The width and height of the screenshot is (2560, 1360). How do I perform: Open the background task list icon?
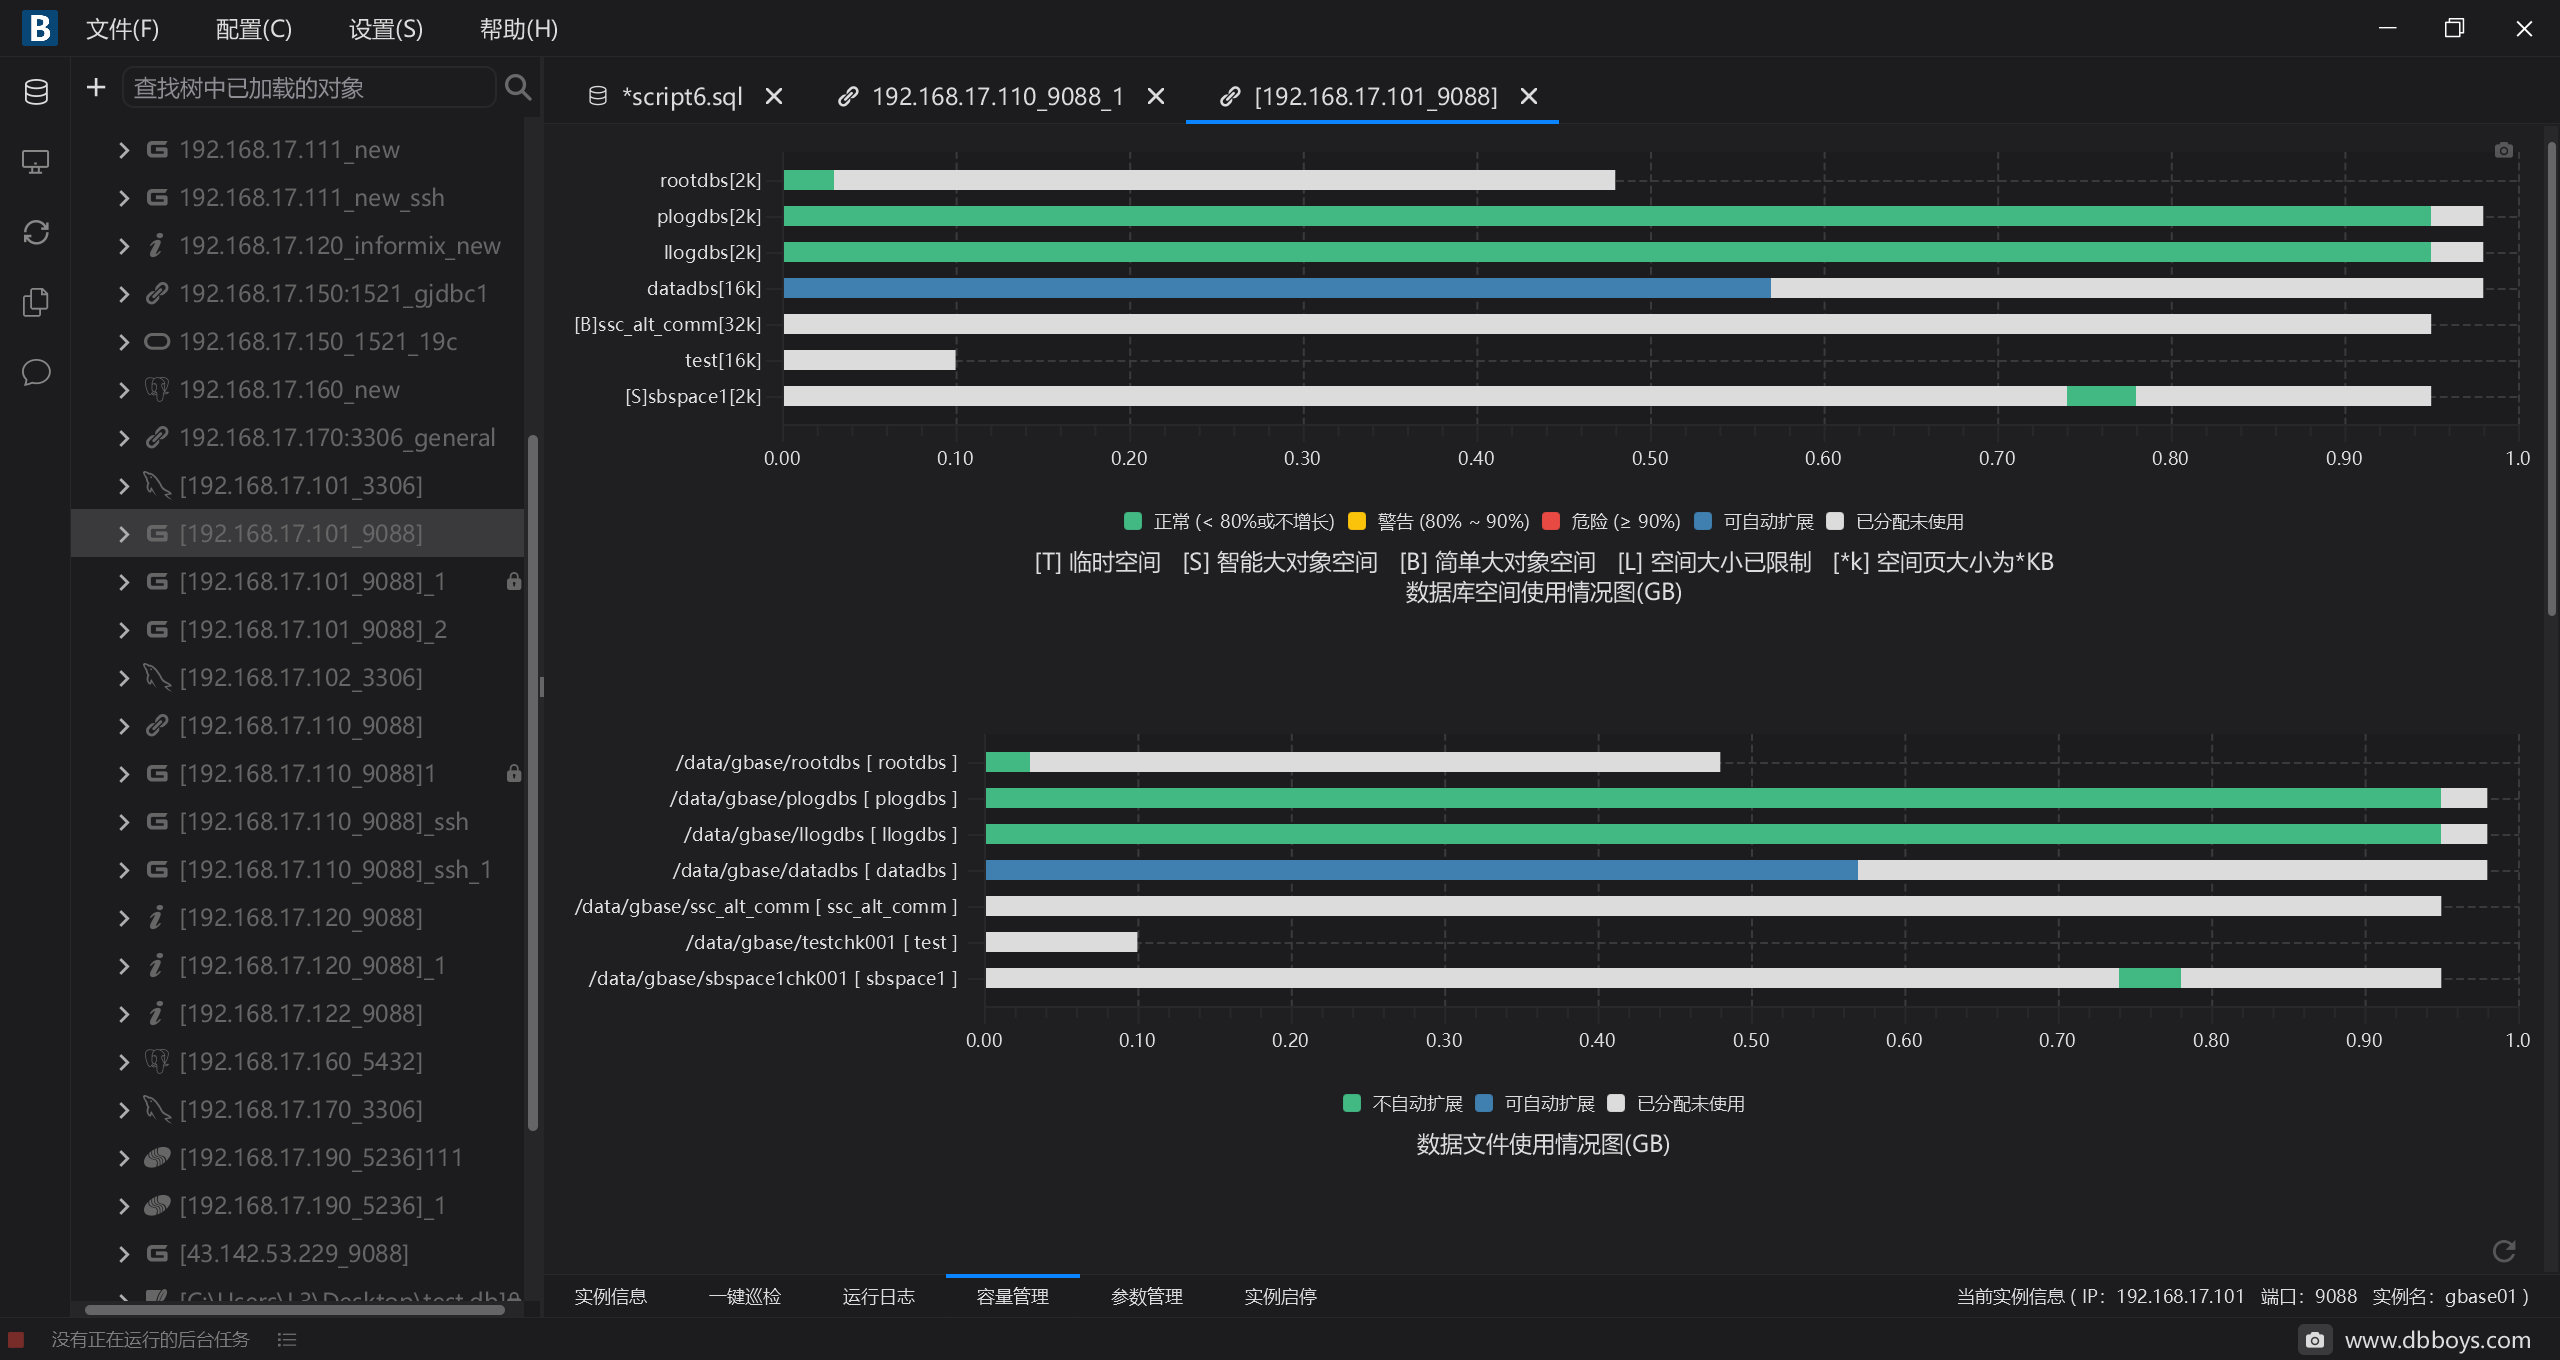(x=287, y=1339)
